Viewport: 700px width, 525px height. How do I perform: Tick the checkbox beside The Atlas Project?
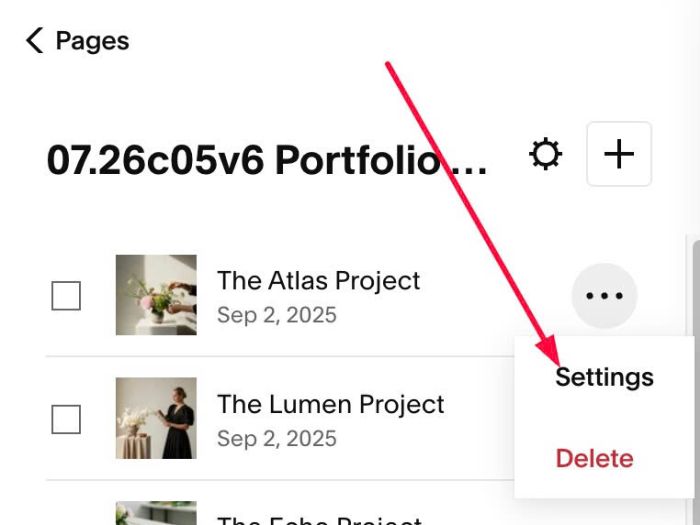[66, 296]
